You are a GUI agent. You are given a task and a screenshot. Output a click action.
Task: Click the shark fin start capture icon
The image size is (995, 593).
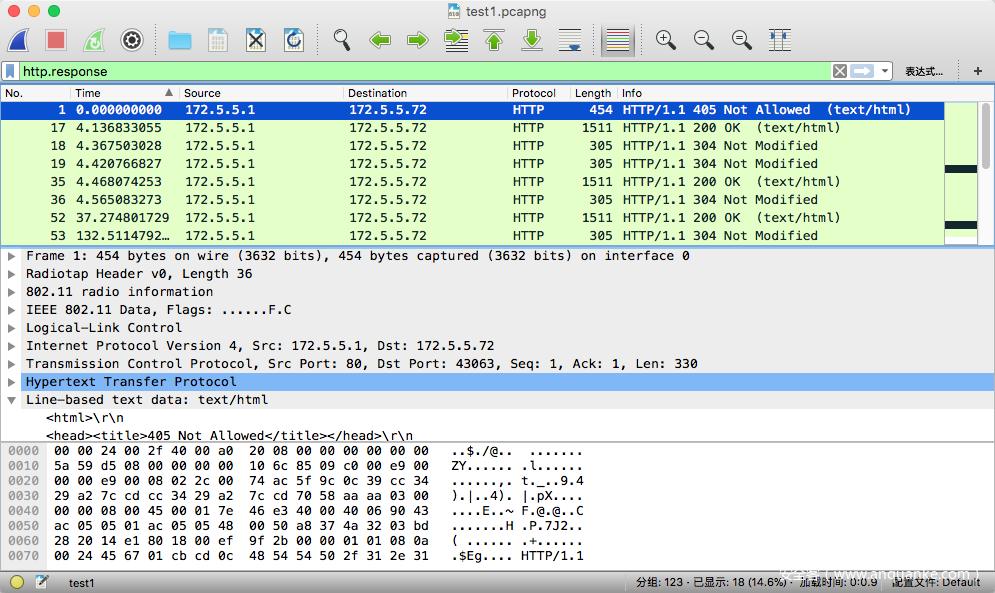(20, 40)
